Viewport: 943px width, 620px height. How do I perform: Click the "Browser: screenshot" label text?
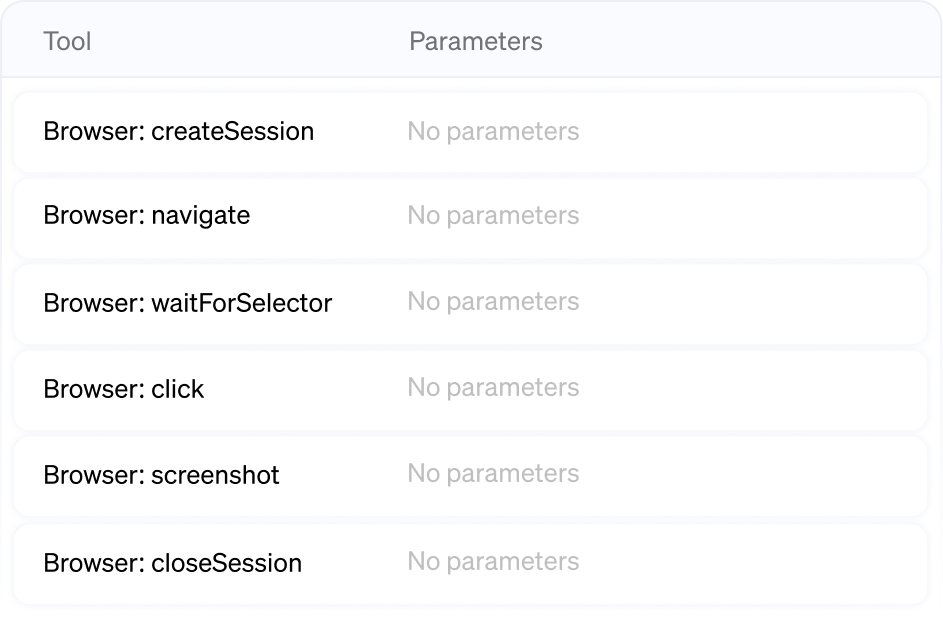(161, 475)
